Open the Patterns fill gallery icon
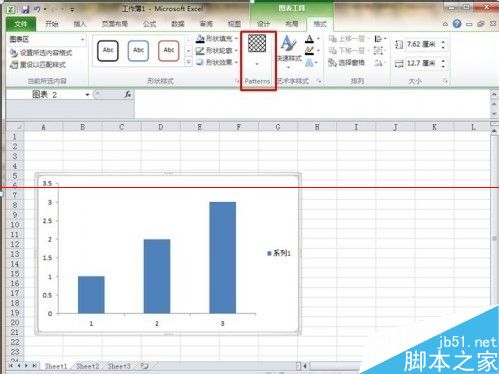Viewport: 499px width, 374px height. click(x=257, y=43)
